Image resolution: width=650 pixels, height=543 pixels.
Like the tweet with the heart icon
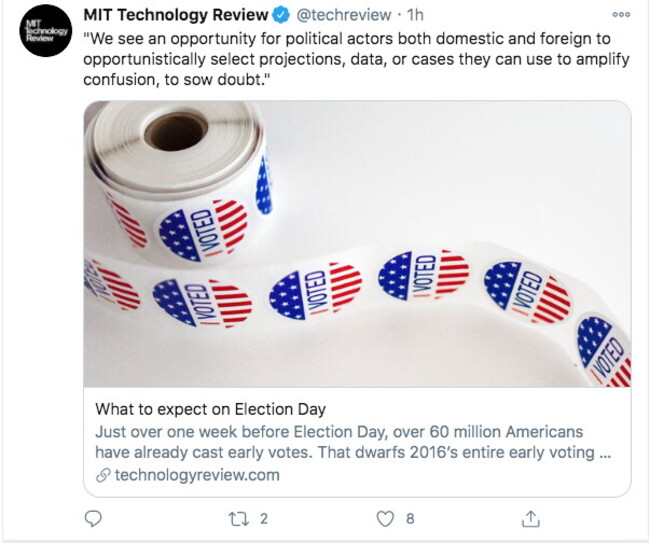[x=385, y=518]
